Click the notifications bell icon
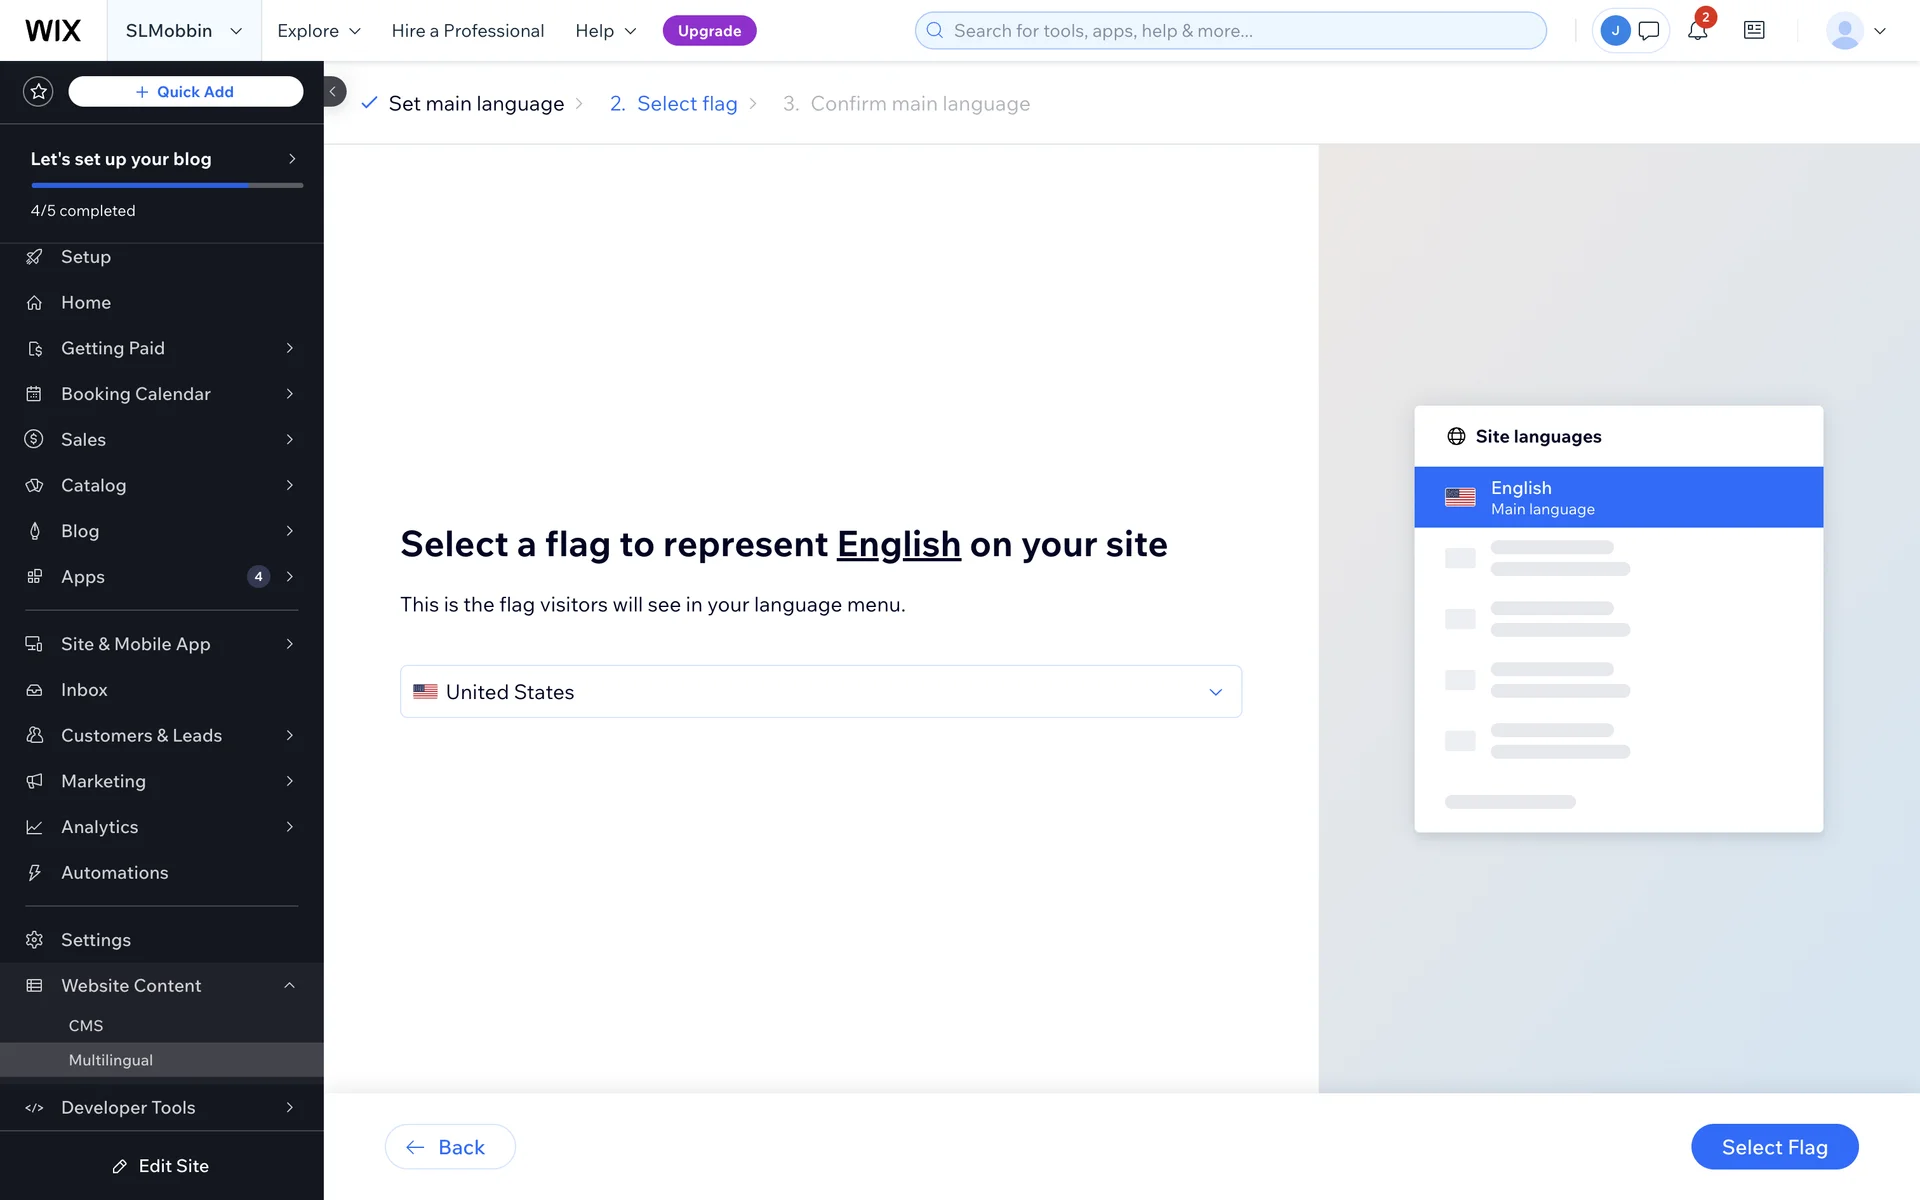 click(x=1697, y=31)
